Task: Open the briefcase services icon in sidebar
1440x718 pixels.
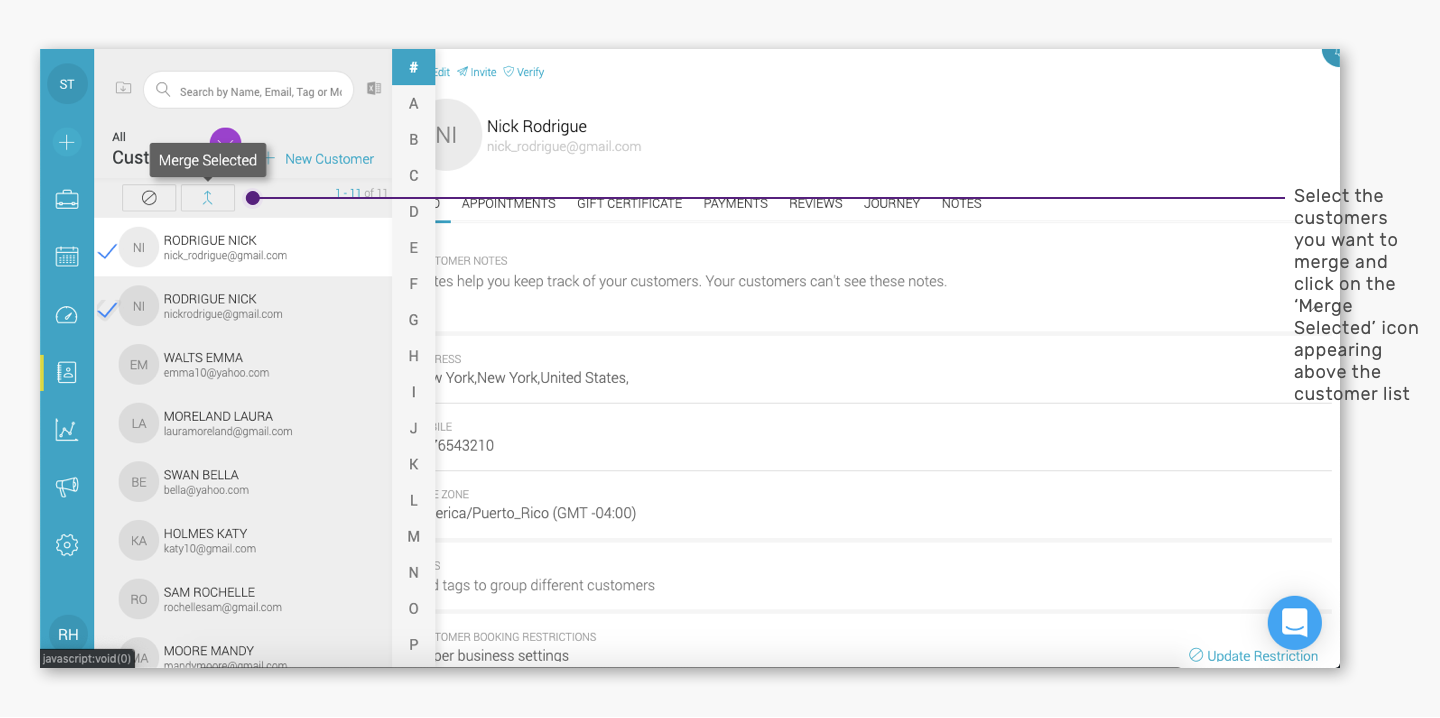Action: click(67, 200)
